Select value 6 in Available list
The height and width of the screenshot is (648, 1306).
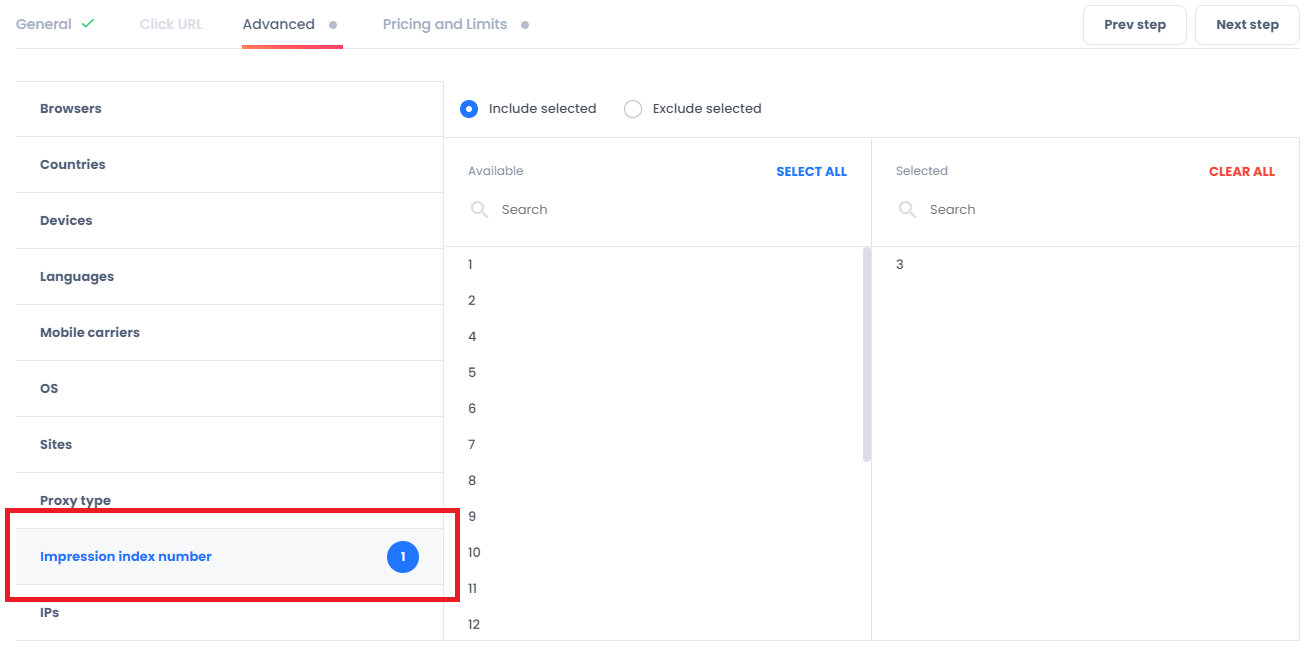click(x=657, y=409)
